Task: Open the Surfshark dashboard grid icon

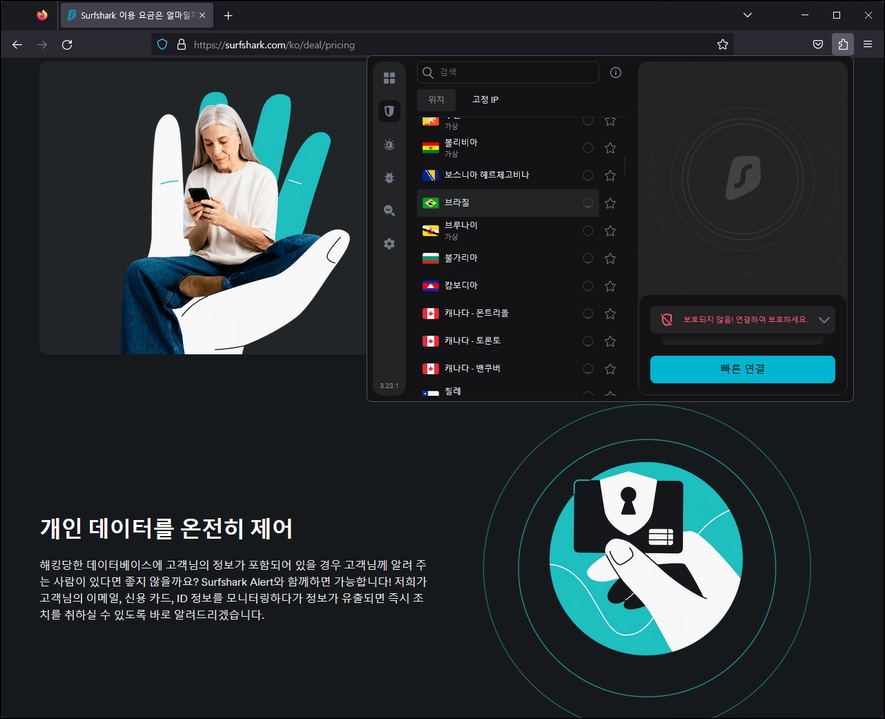Action: tap(389, 78)
